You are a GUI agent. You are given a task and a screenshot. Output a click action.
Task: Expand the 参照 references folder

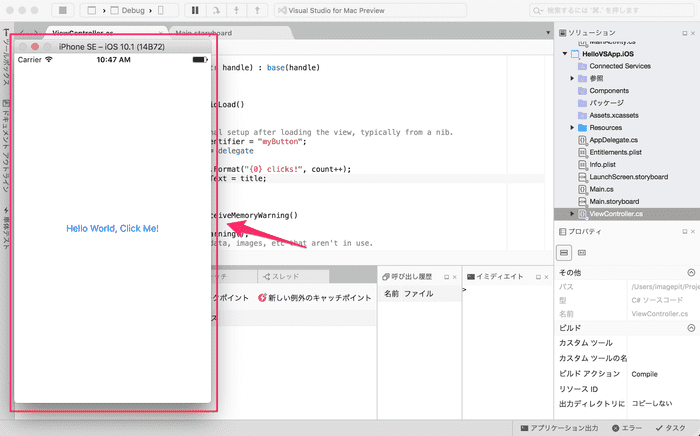[x=571, y=78]
